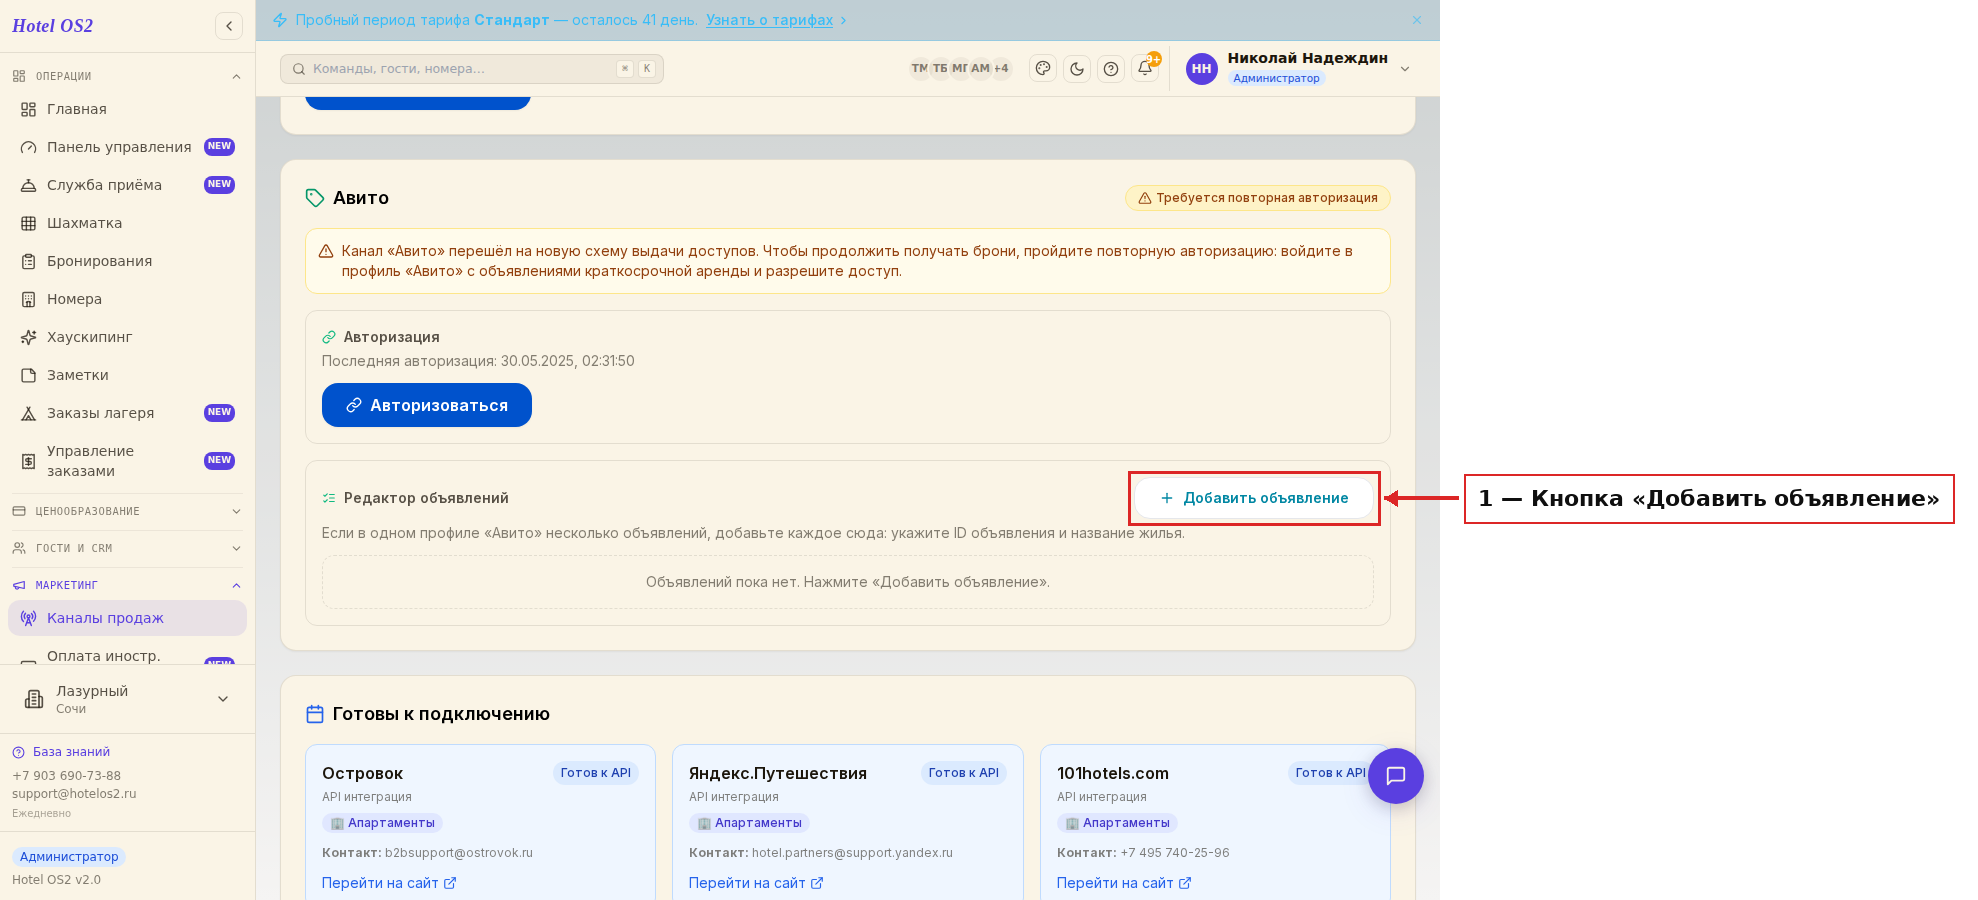Viewport: 1978px width, 900px height.
Task: Click the stacked team avatars group
Action: click(960, 69)
